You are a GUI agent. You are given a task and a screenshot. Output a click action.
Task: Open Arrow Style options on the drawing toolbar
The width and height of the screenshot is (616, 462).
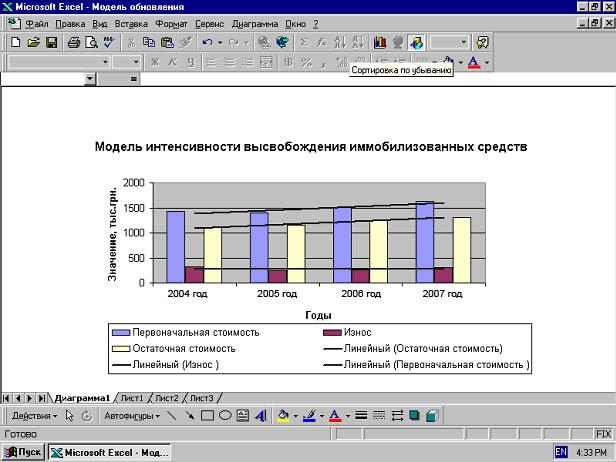coord(397,416)
